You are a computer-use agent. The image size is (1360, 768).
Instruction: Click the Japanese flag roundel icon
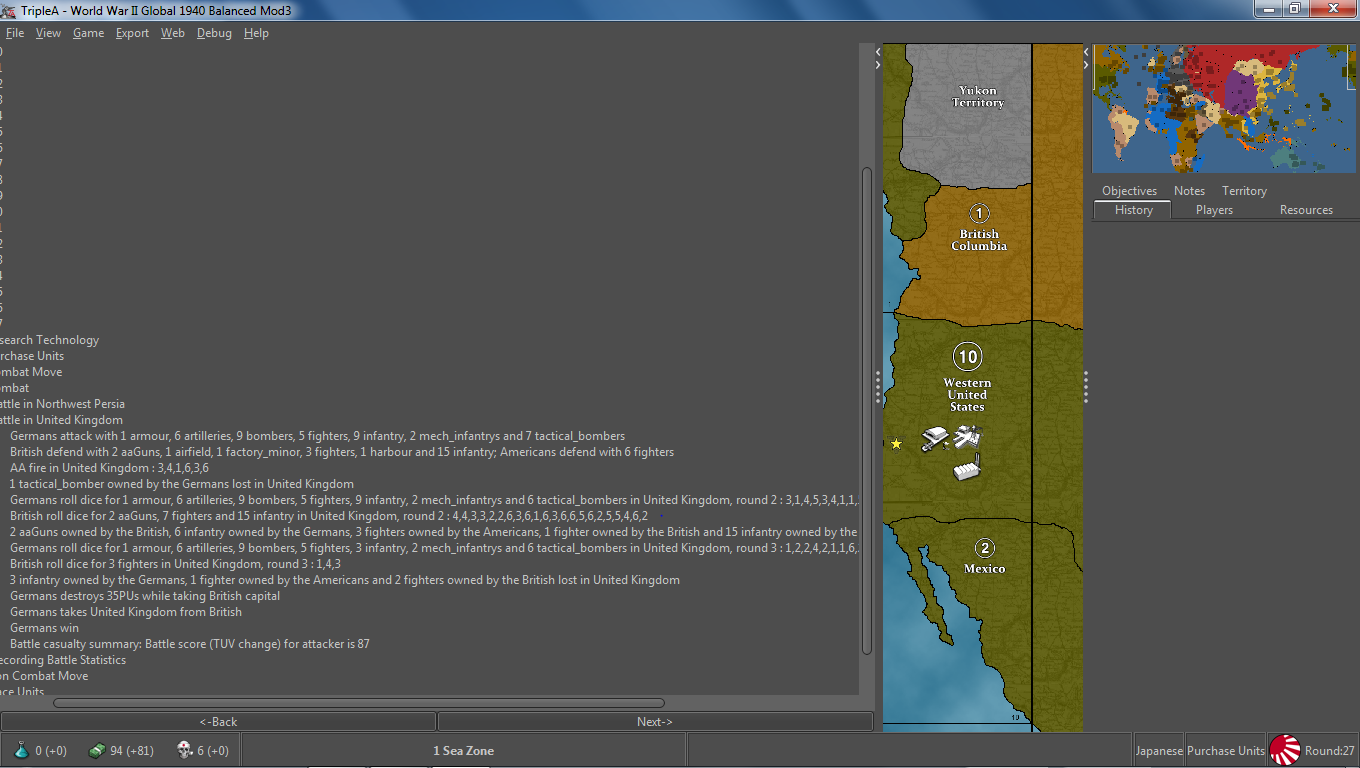coord(1284,750)
